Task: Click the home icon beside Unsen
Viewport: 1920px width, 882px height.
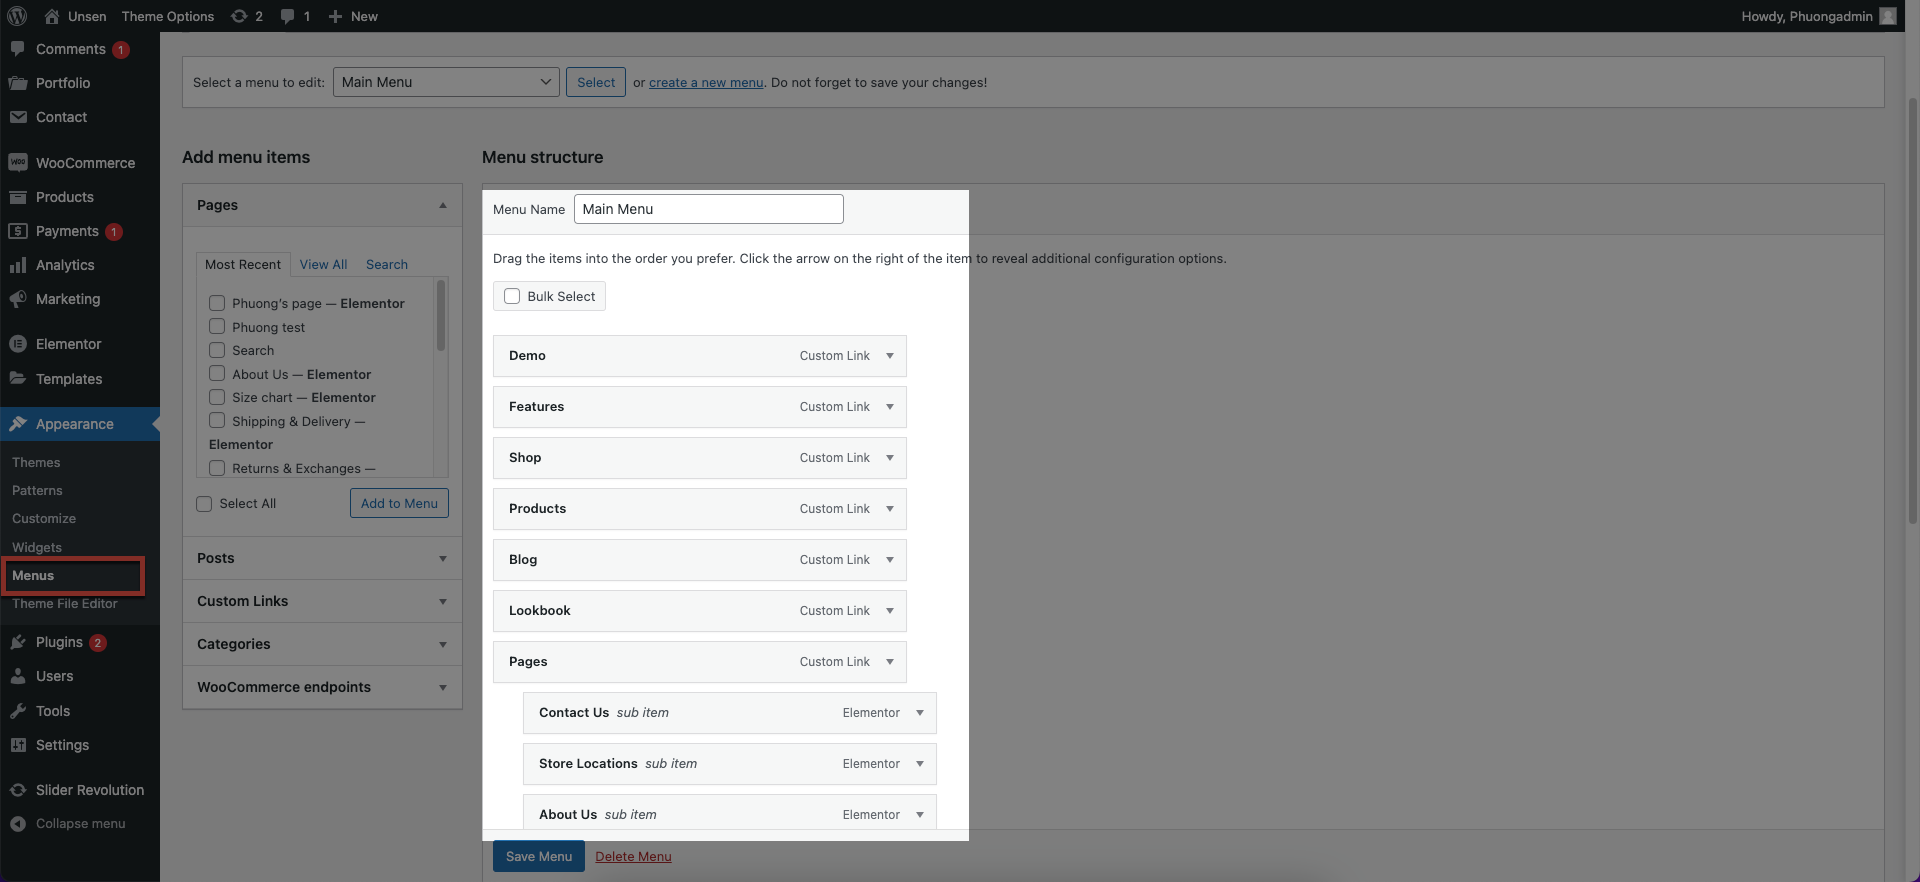Action: 52,16
